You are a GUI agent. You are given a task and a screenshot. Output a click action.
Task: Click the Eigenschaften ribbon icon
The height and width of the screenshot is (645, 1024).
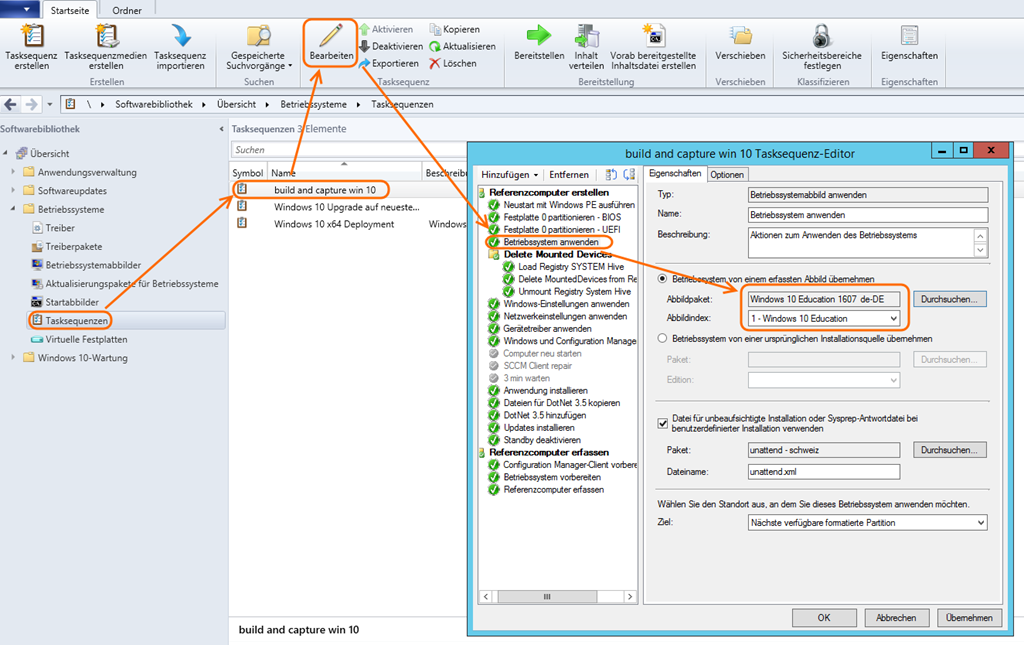coord(909,36)
